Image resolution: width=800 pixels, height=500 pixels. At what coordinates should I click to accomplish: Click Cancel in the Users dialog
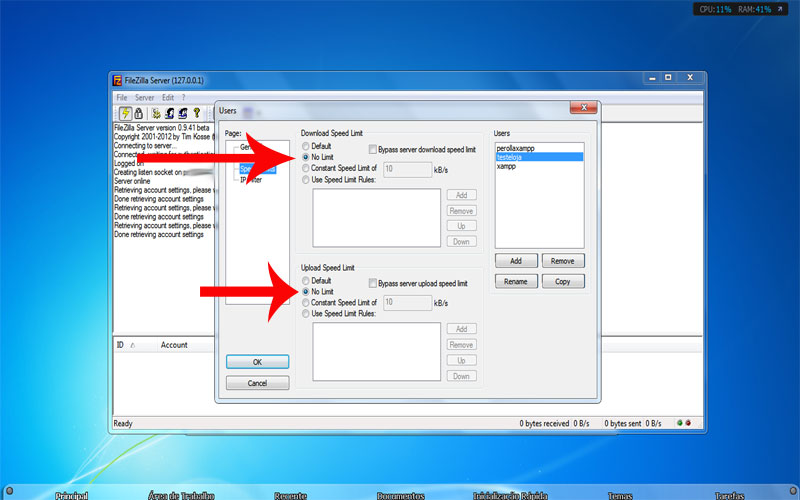257,383
